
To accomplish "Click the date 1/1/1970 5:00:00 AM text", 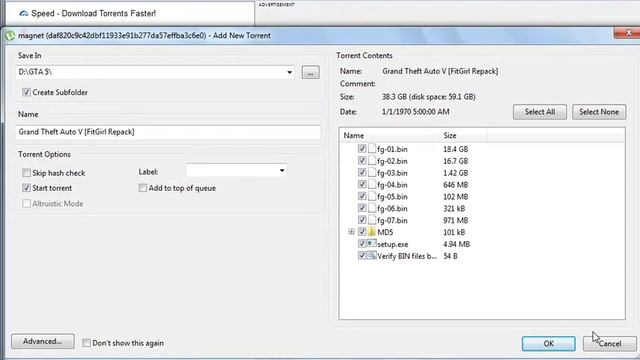I will (x=416, y=112).
